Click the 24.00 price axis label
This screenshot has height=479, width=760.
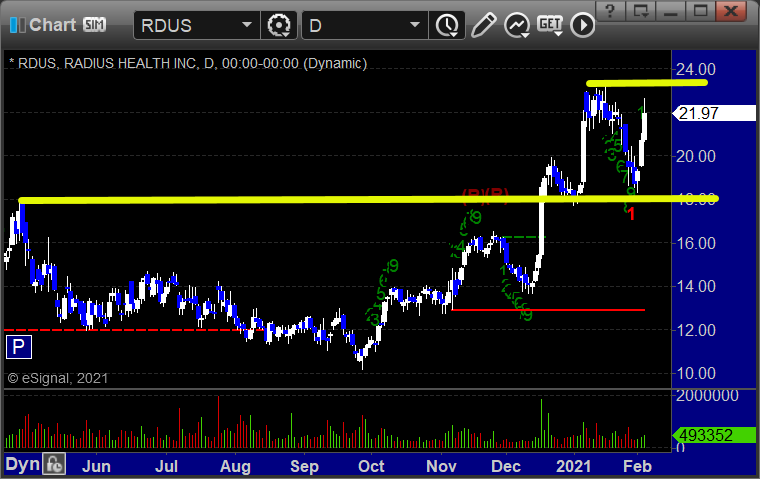click(x=696, y=69)
